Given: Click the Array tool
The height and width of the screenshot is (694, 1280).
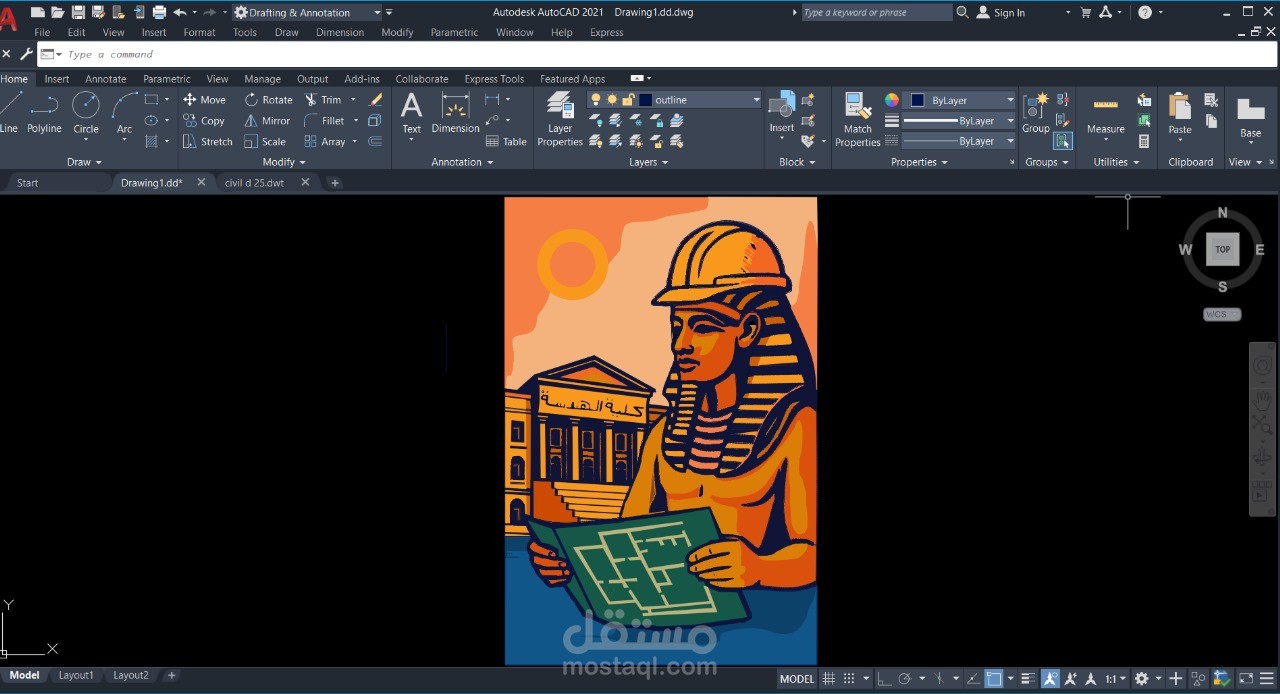Looking at the screenshot, I should [325, 142].
